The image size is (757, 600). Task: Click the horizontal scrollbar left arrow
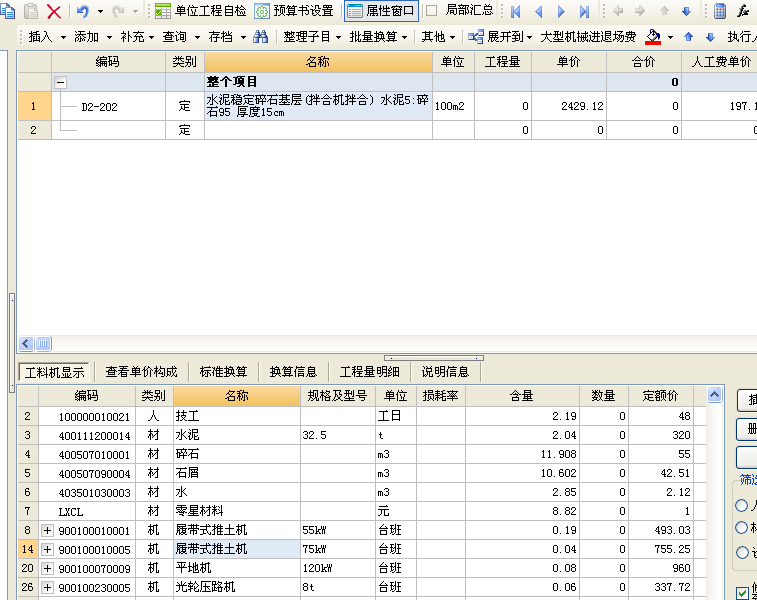26,343
